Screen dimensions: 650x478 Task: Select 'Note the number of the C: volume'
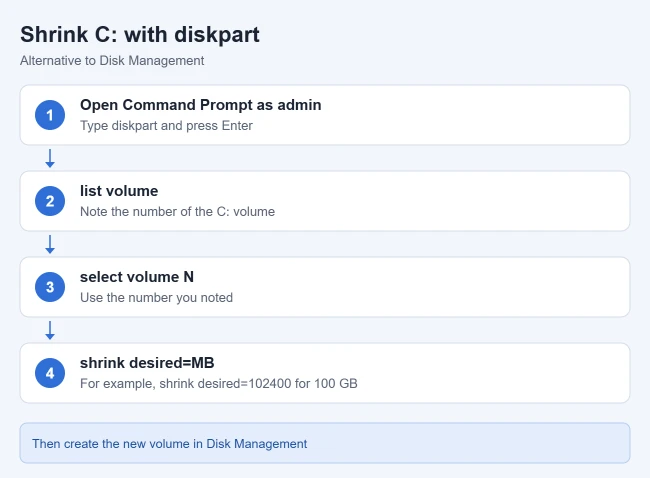tap(177, 211)
